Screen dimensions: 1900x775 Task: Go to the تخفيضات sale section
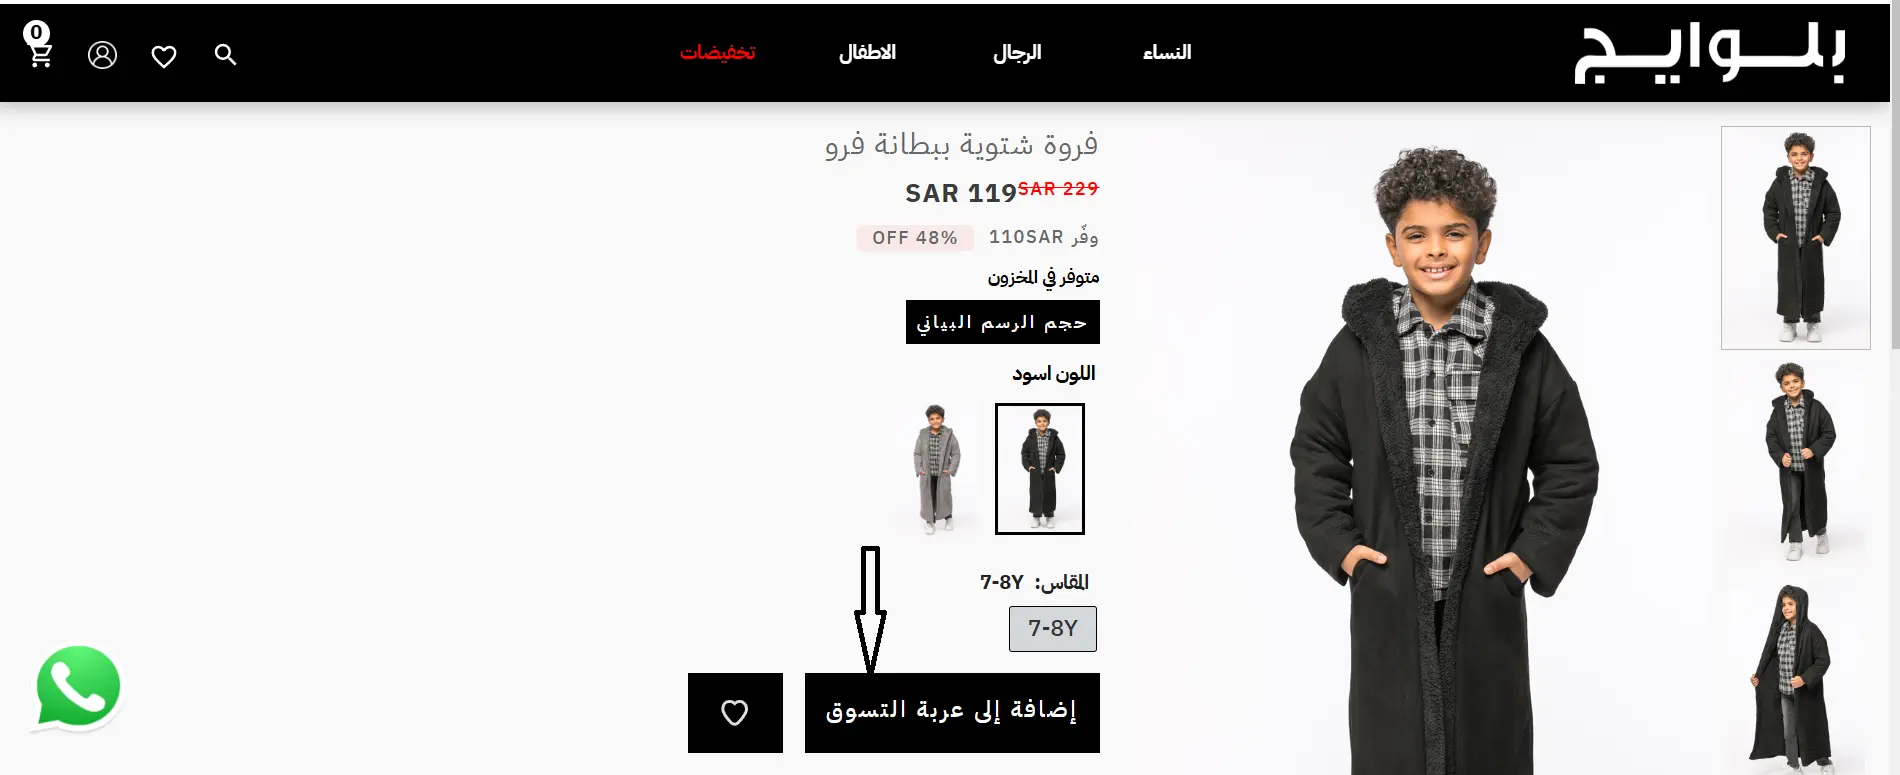(x=718, y=52)
